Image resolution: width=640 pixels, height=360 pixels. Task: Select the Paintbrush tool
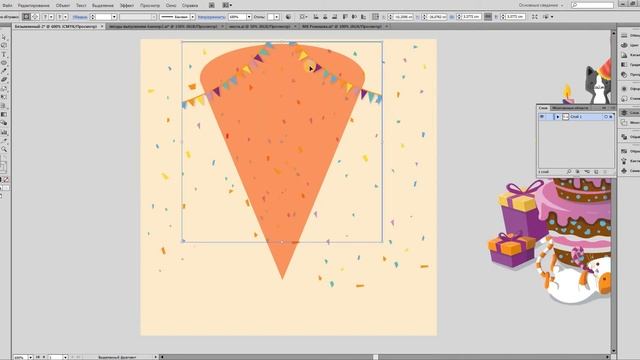coord(4,71)
